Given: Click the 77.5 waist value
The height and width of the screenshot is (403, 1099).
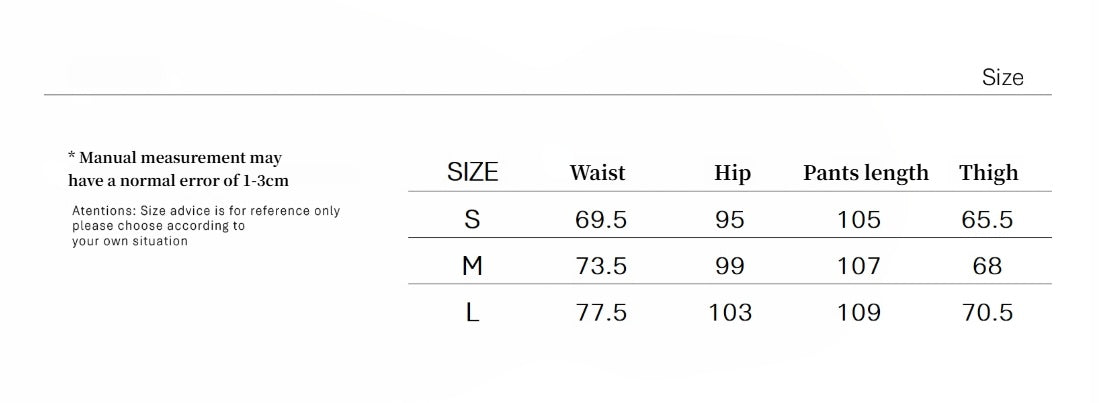Looking at the screenshot, I should click(601, 313).
